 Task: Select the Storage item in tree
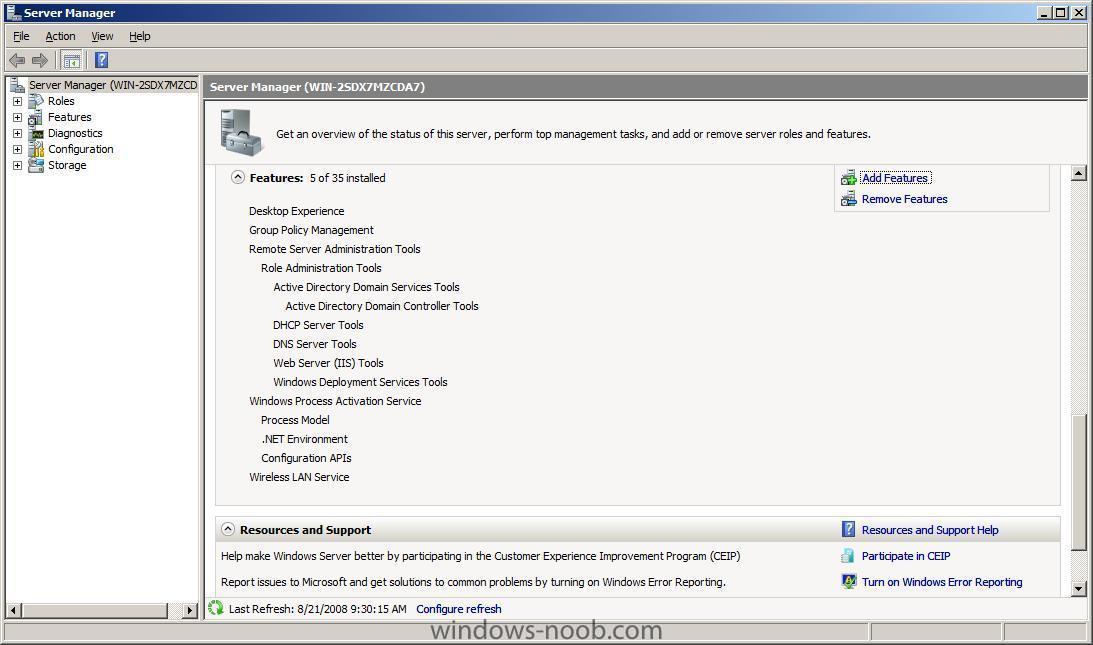pyautogui.click(x=67, y=165)
